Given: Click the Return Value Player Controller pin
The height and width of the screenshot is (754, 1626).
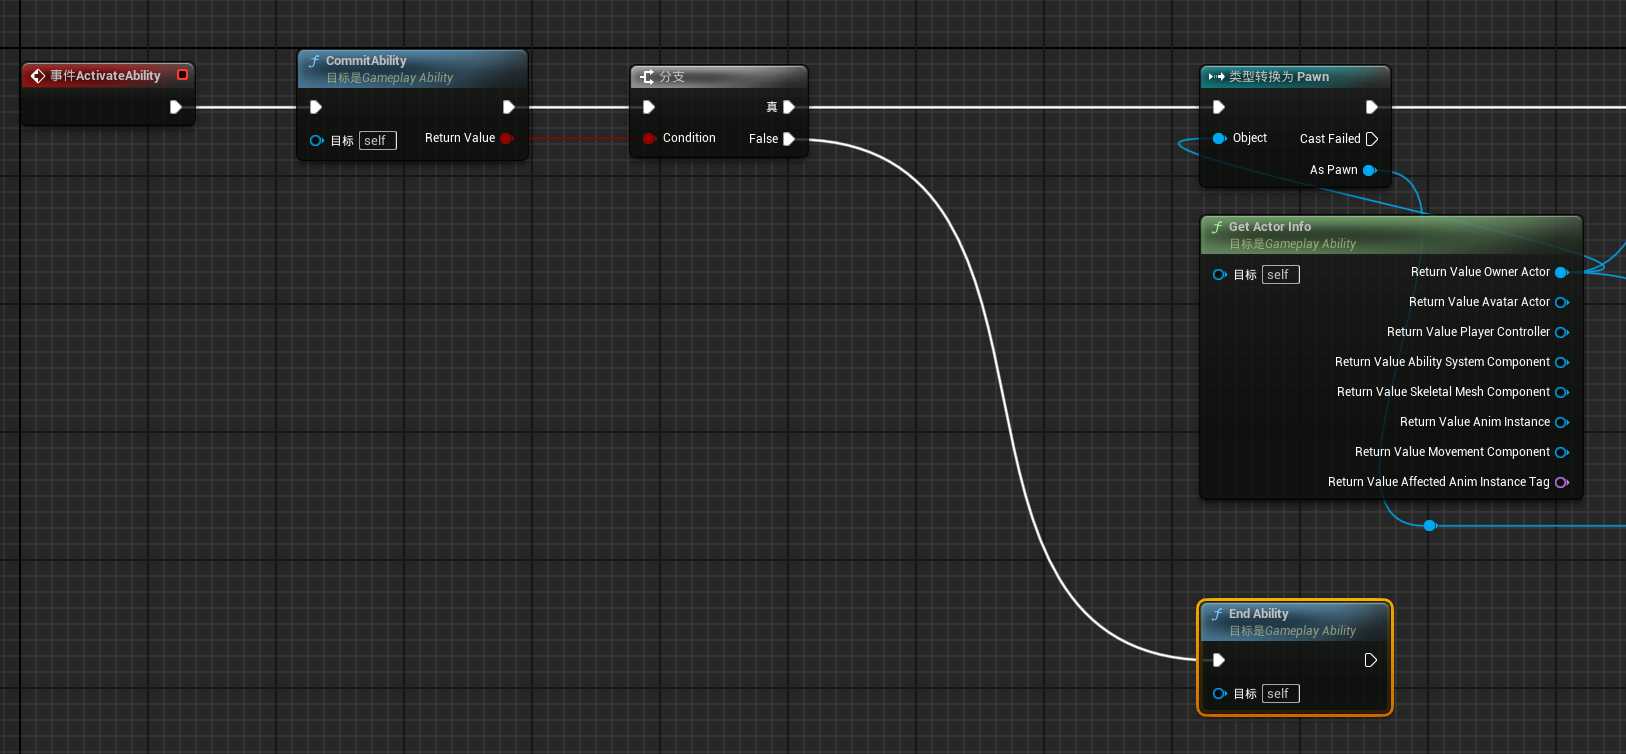Looking at the screenshot, I should pos(1561,332).
